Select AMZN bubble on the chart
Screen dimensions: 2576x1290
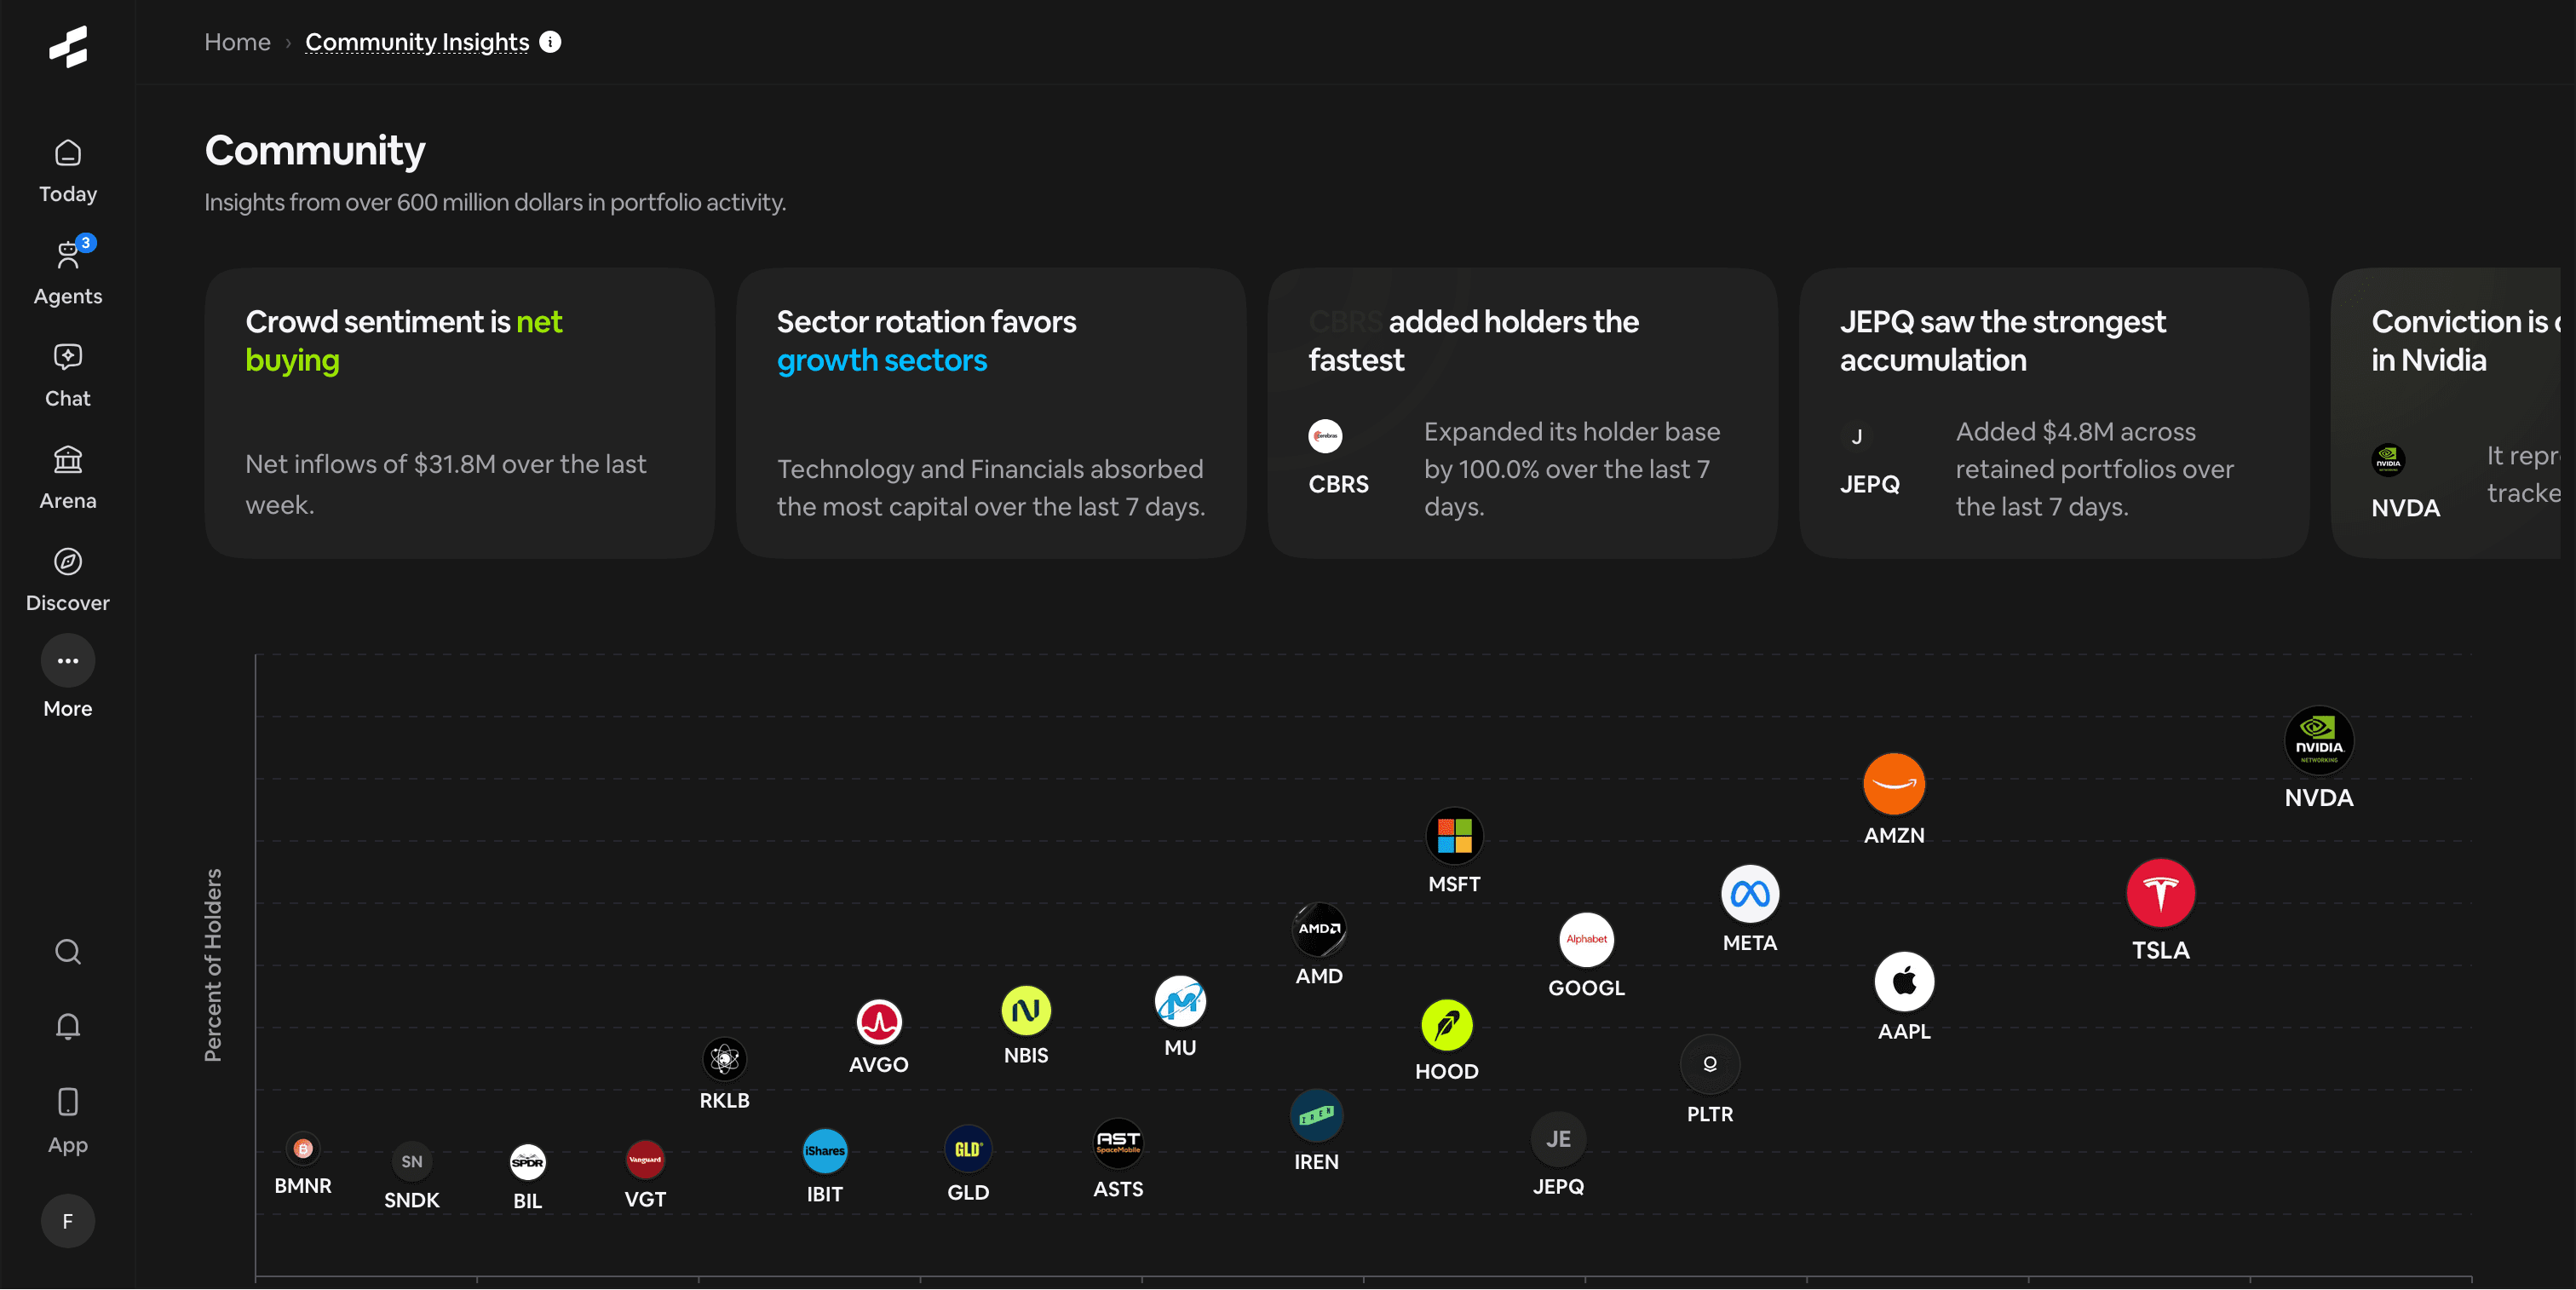click(1893, 783)
